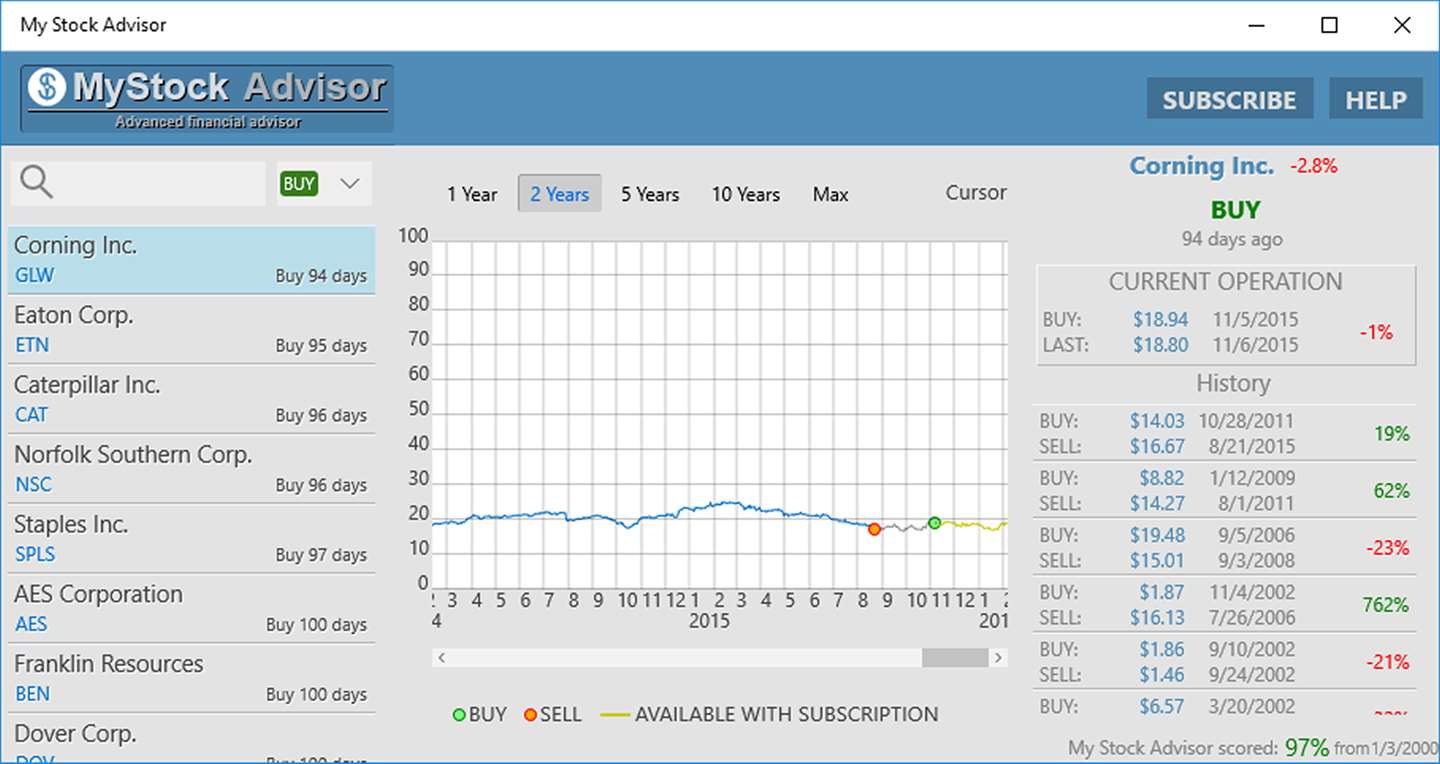Choose Dover Corp. from the list
This screenshot has width=1440, height=764.
click(191, 740)
